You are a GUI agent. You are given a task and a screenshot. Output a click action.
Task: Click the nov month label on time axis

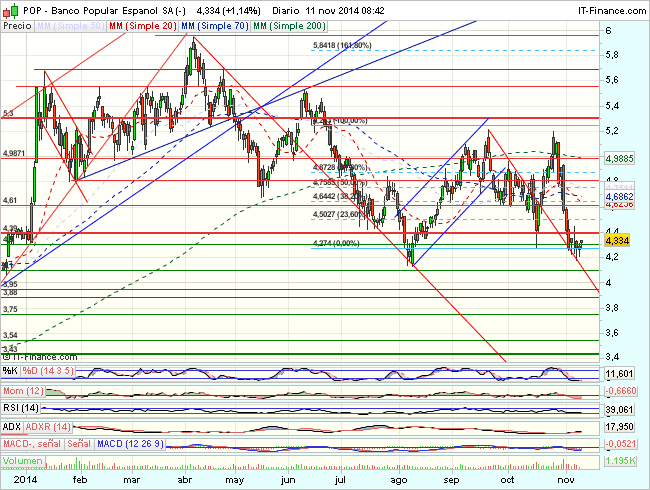566,480
